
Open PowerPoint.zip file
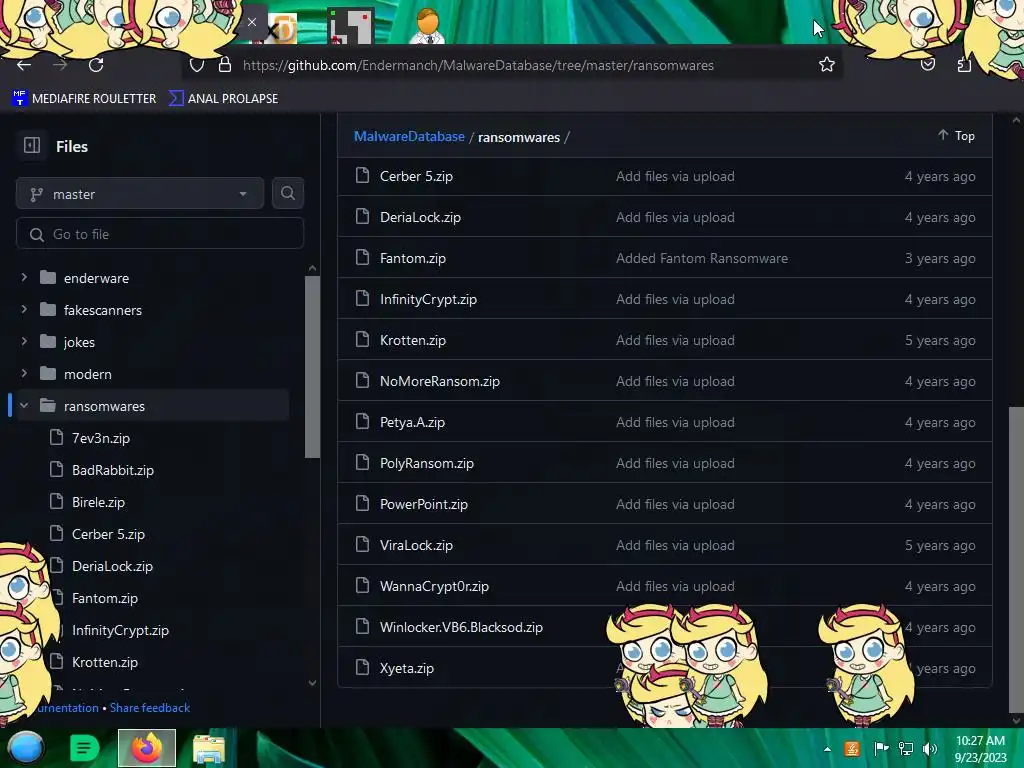pos(424,504)
